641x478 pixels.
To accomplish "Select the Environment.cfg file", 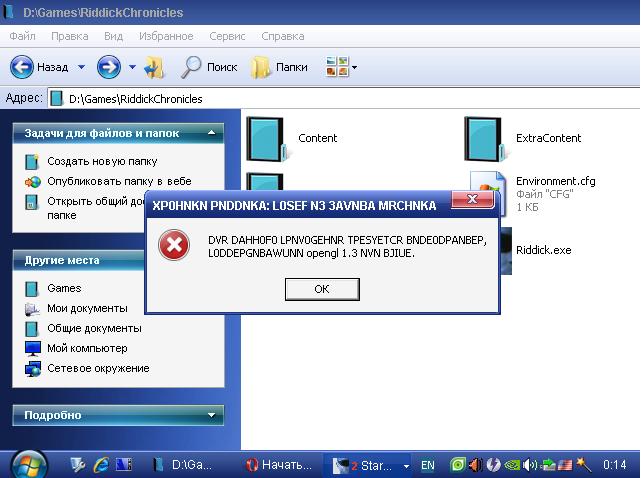I will tap(555, 181).
